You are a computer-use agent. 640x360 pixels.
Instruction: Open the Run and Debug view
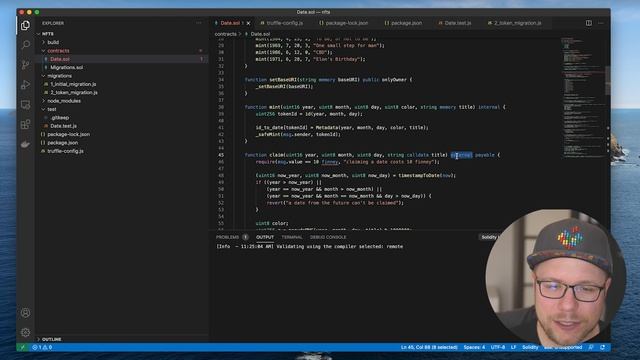tap(25, 84)
